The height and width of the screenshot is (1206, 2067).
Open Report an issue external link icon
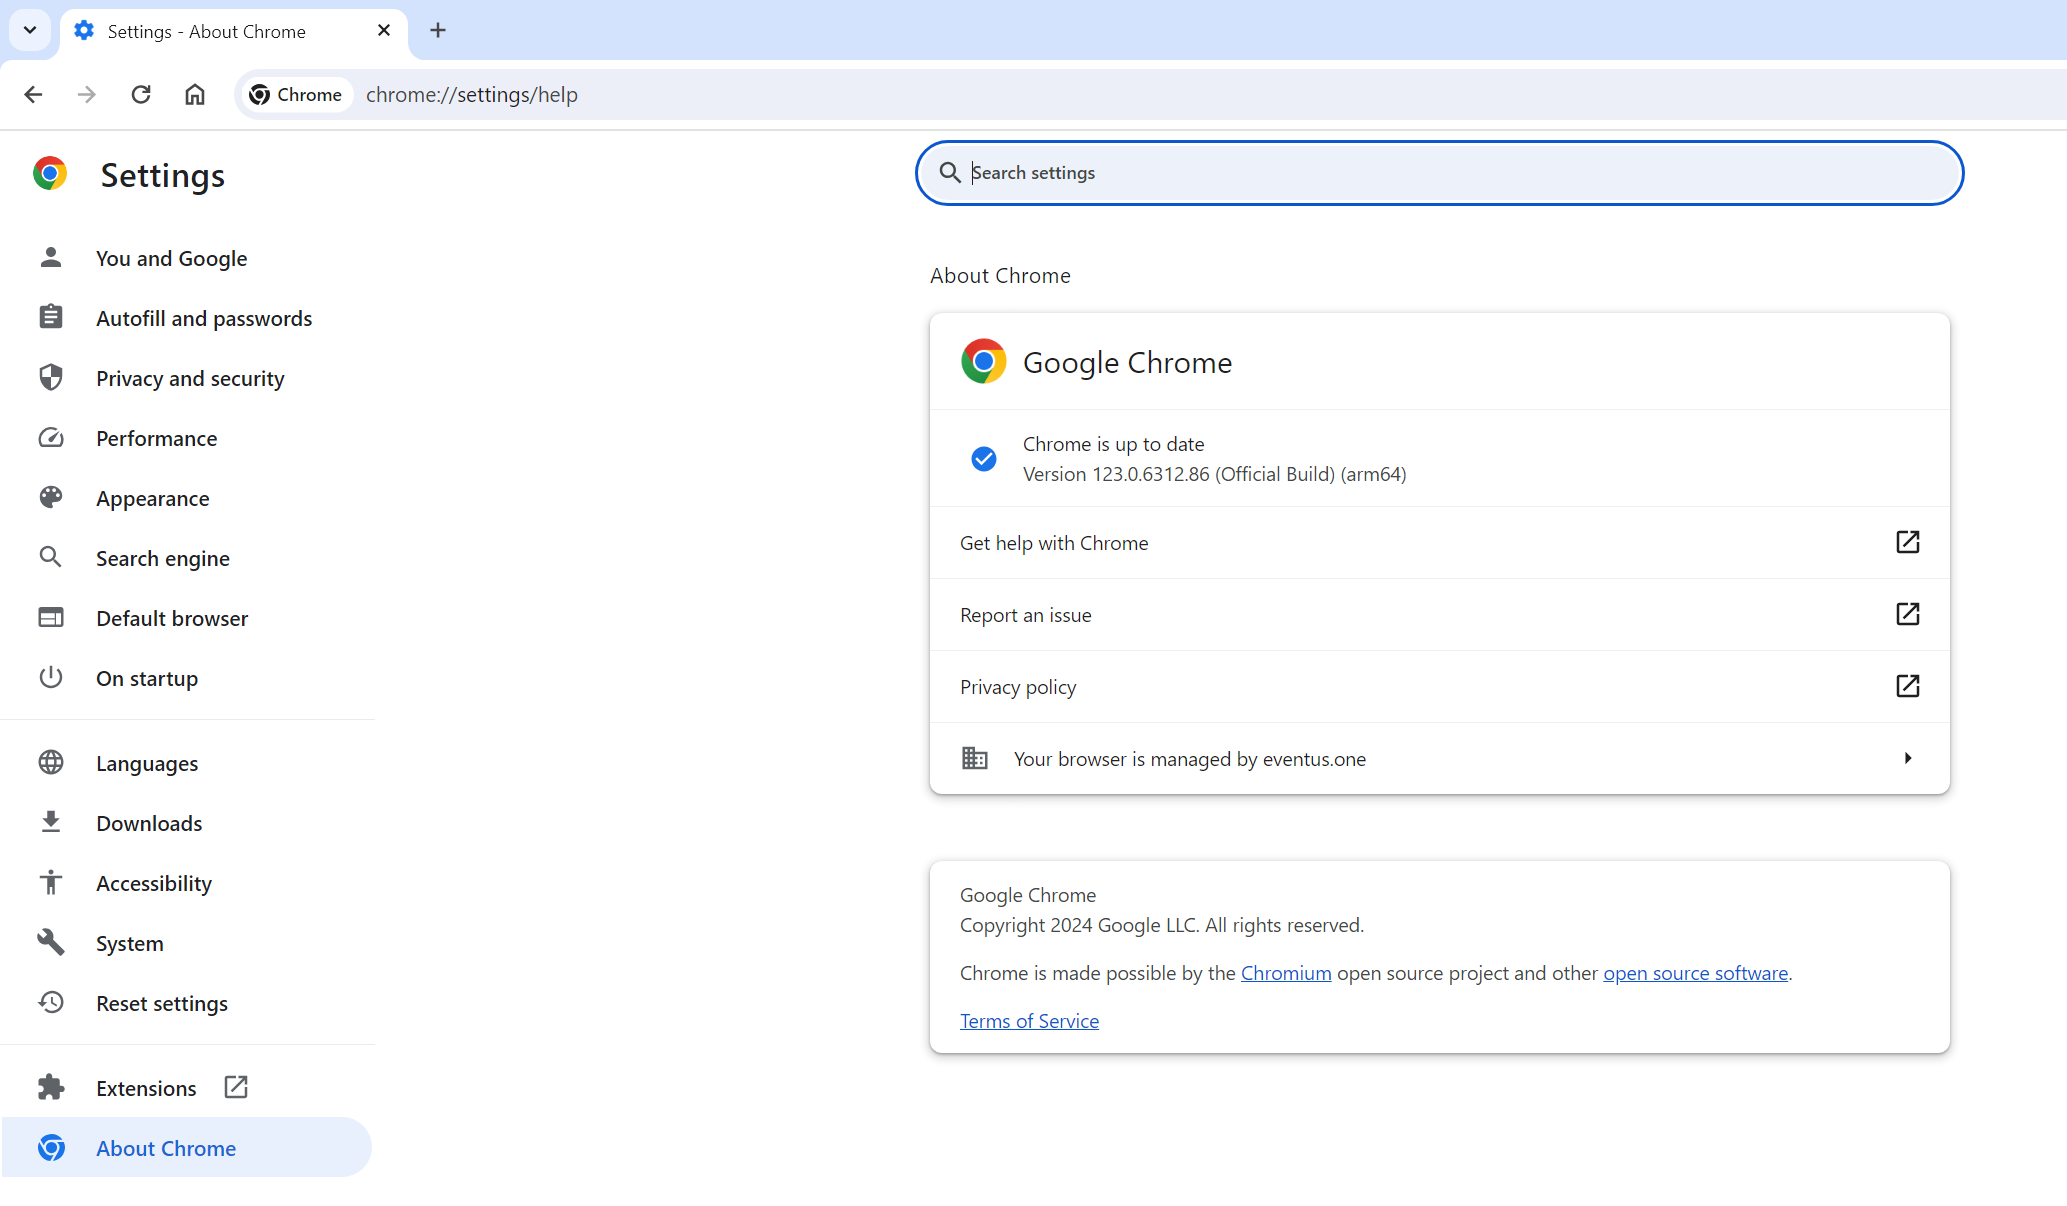(1907, 614)
